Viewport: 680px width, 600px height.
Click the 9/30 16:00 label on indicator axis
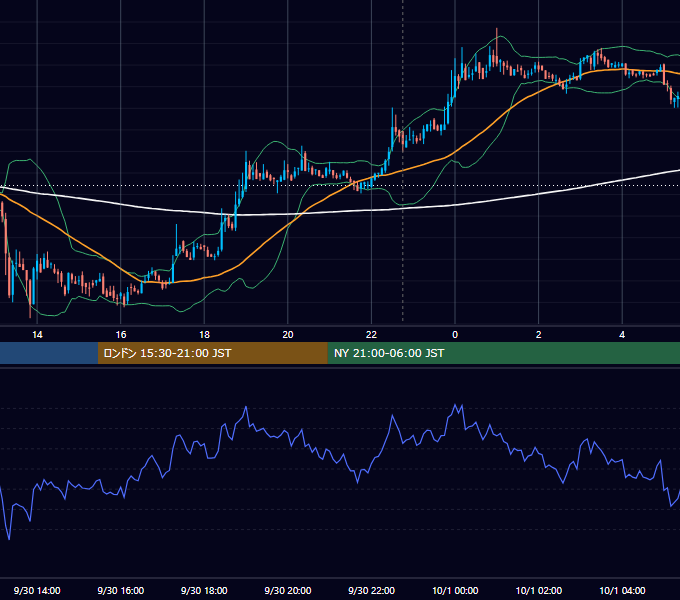tap(121, 590)
